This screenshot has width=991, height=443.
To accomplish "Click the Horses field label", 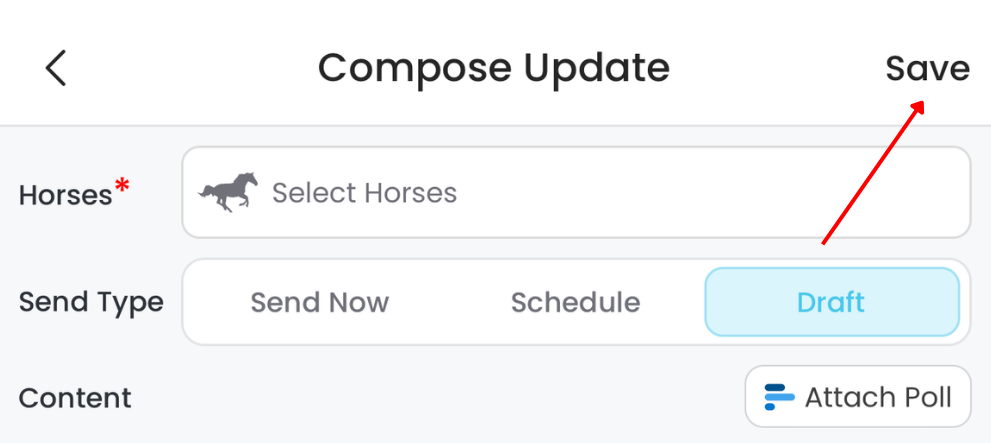I will [x=65, y=194].
